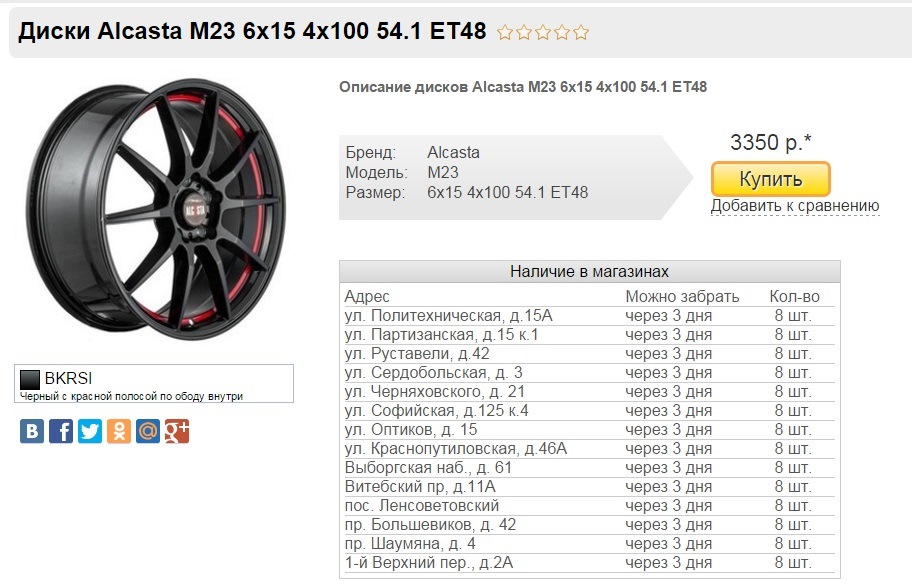Click the Выборгская наб., д. 61 address
This screenshot has width=912, height=588.
coord(428,468)
